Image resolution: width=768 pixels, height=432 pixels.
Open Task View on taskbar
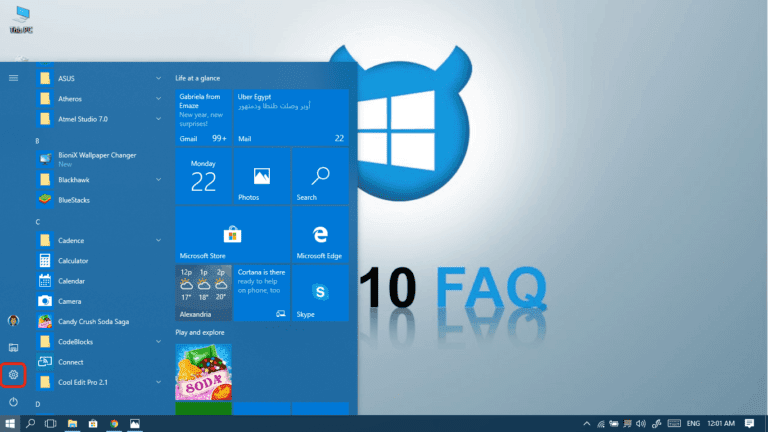(50, 424)
